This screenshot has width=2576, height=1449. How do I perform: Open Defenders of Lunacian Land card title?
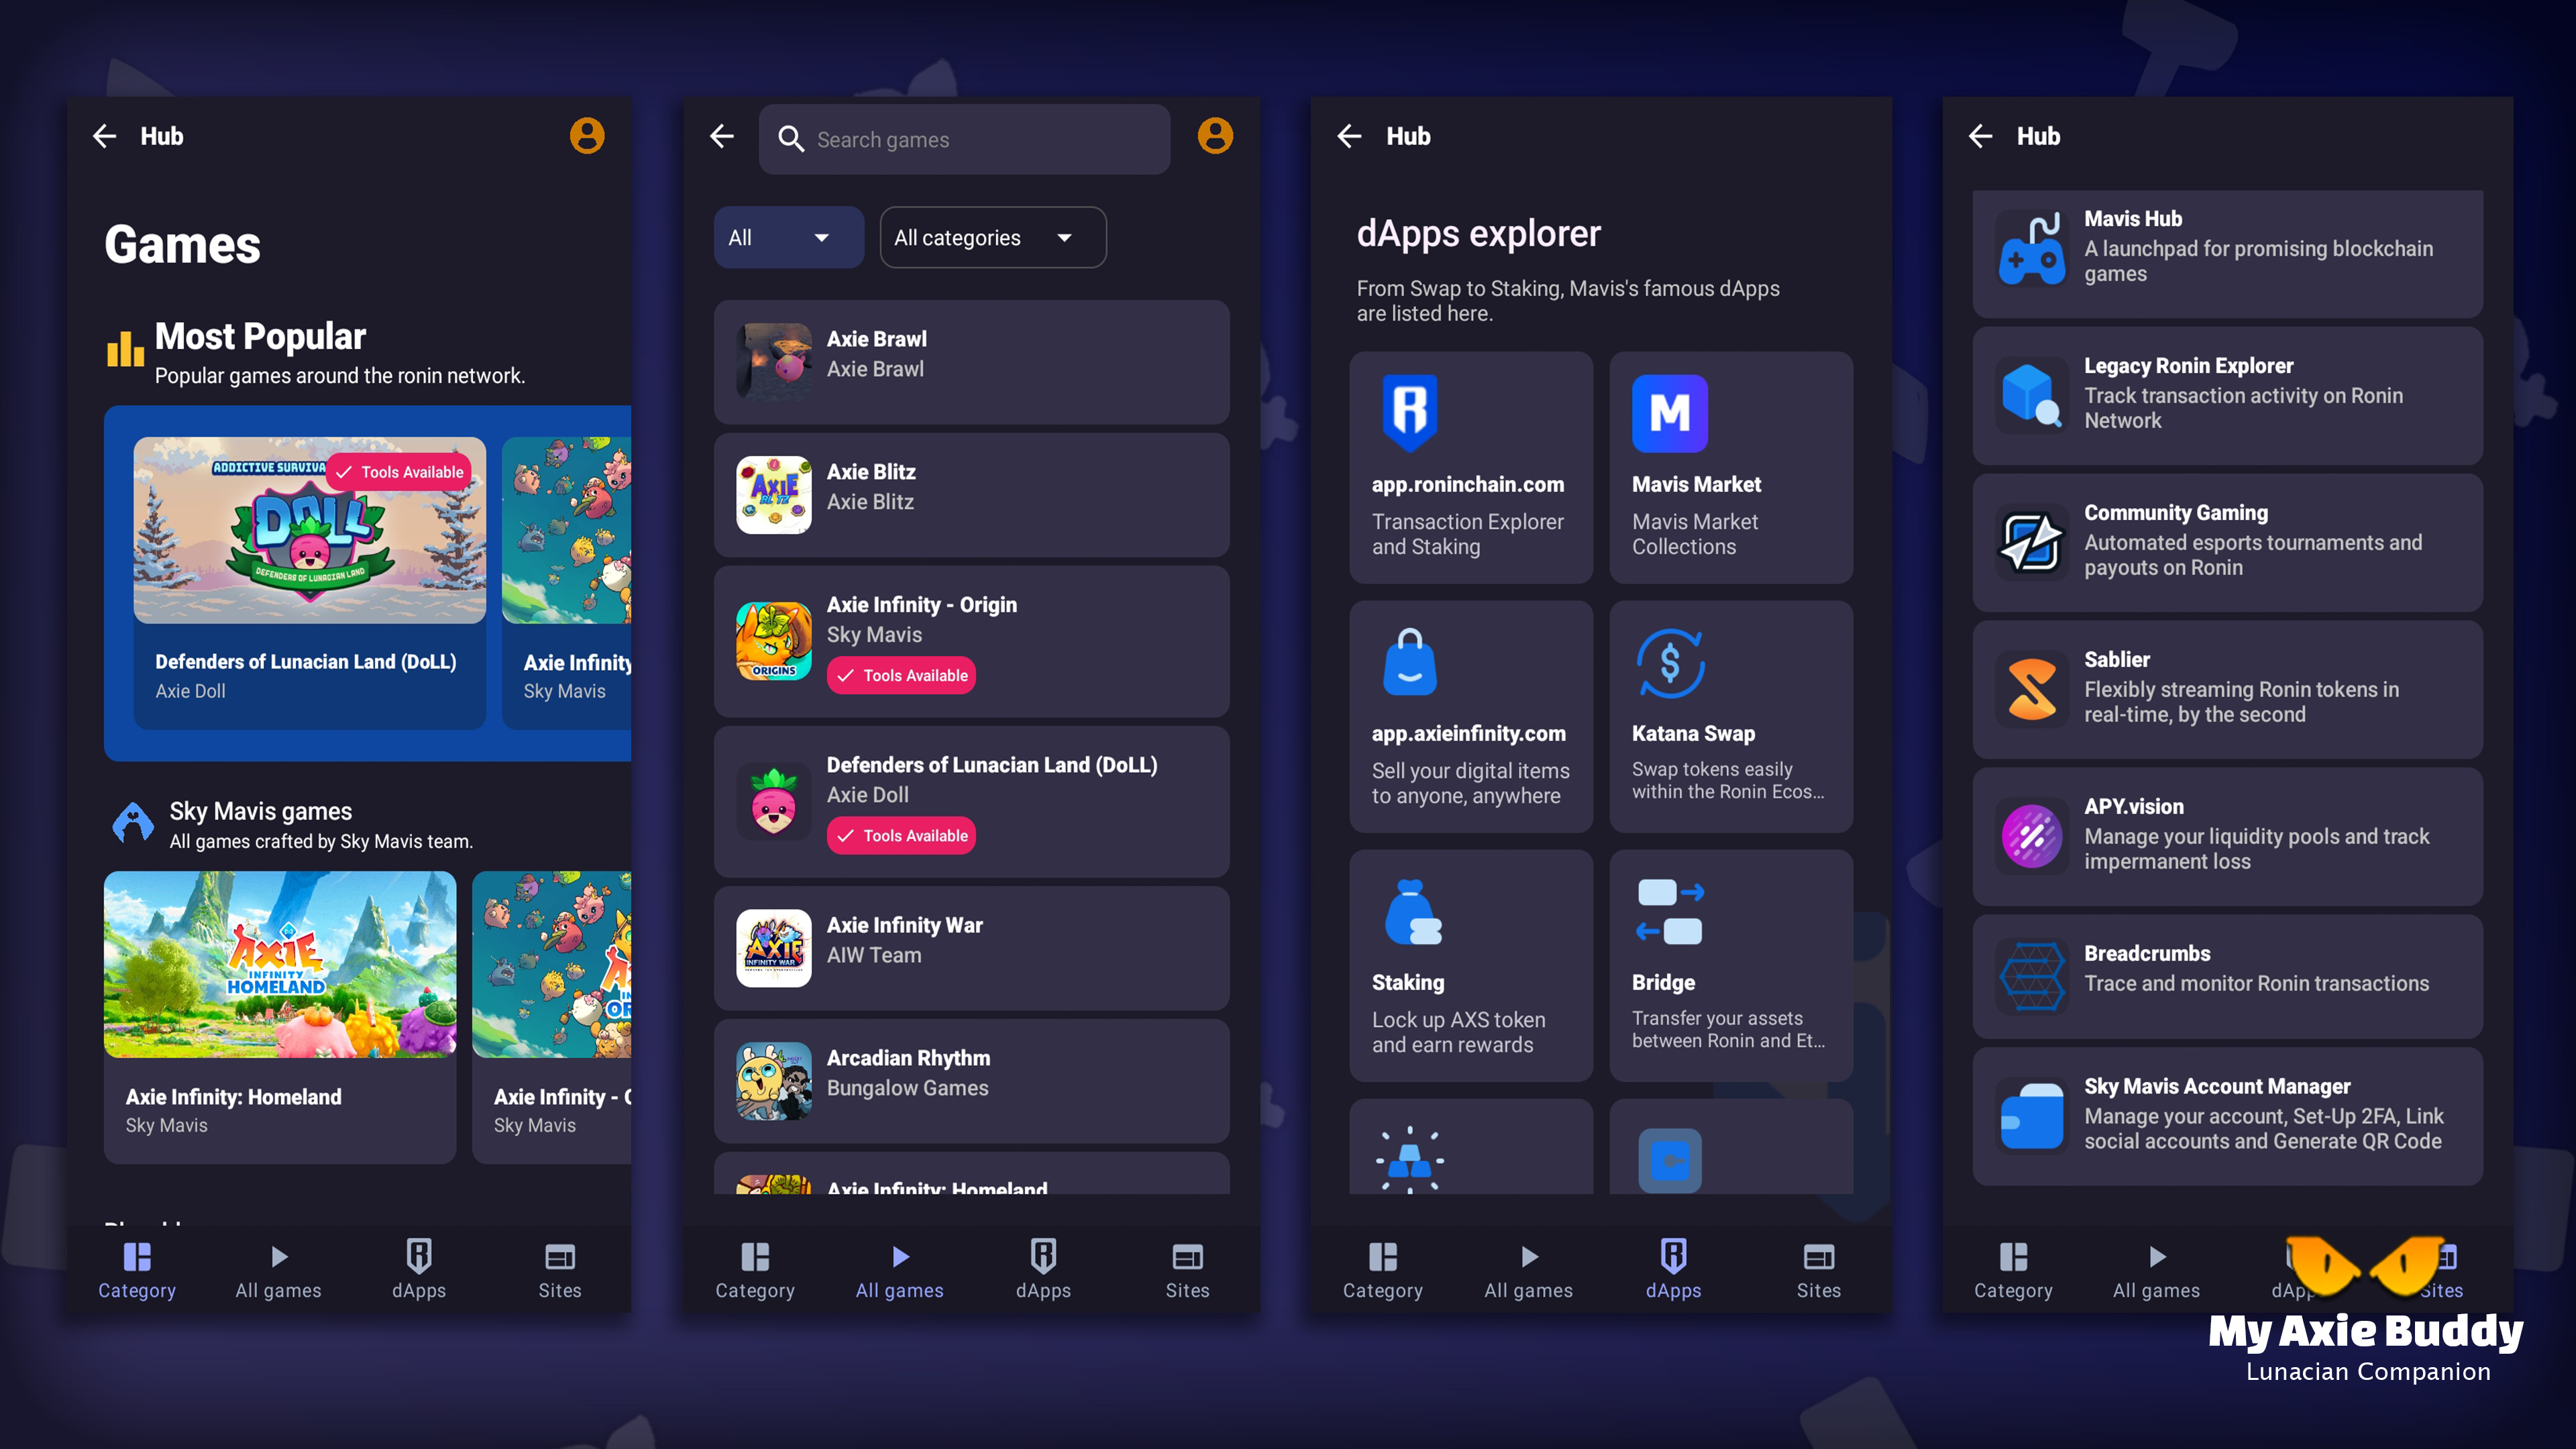pos(306,662)
